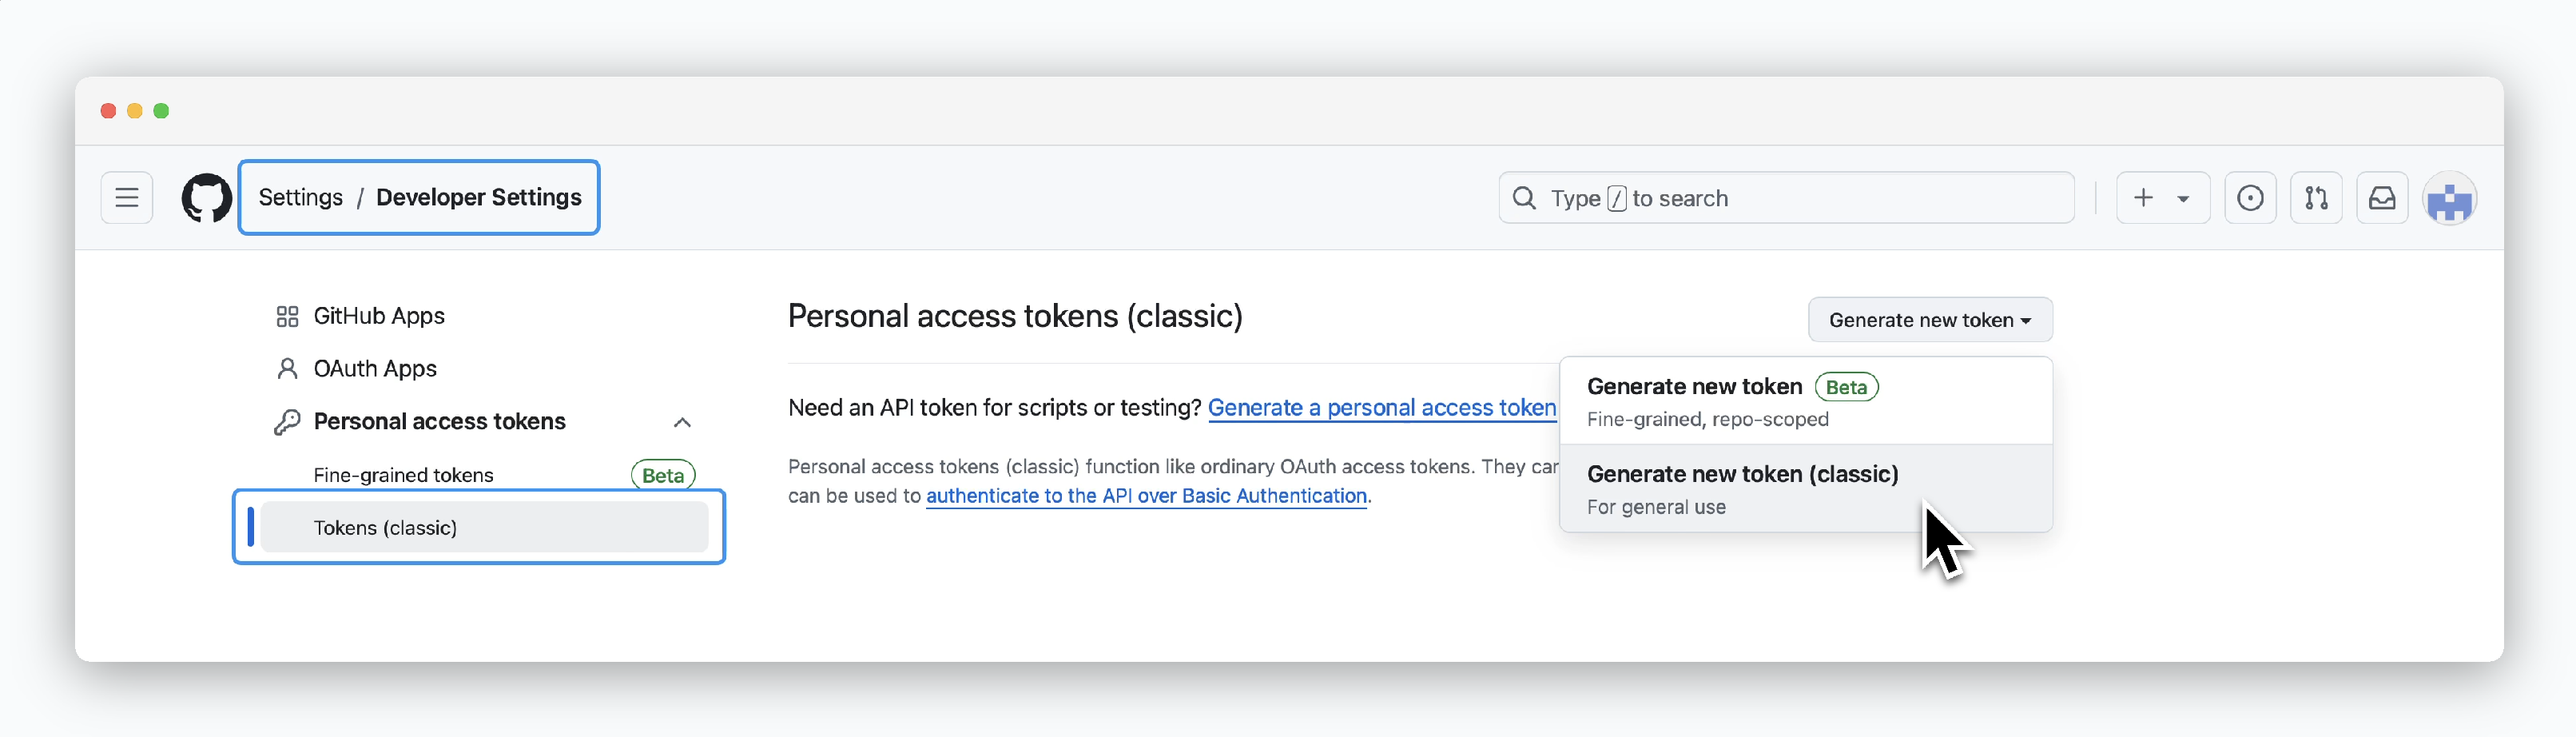This screenshot has width=2576, height=737.
Task: Open the user profile avatar
Action: [x=2449, y=198]
